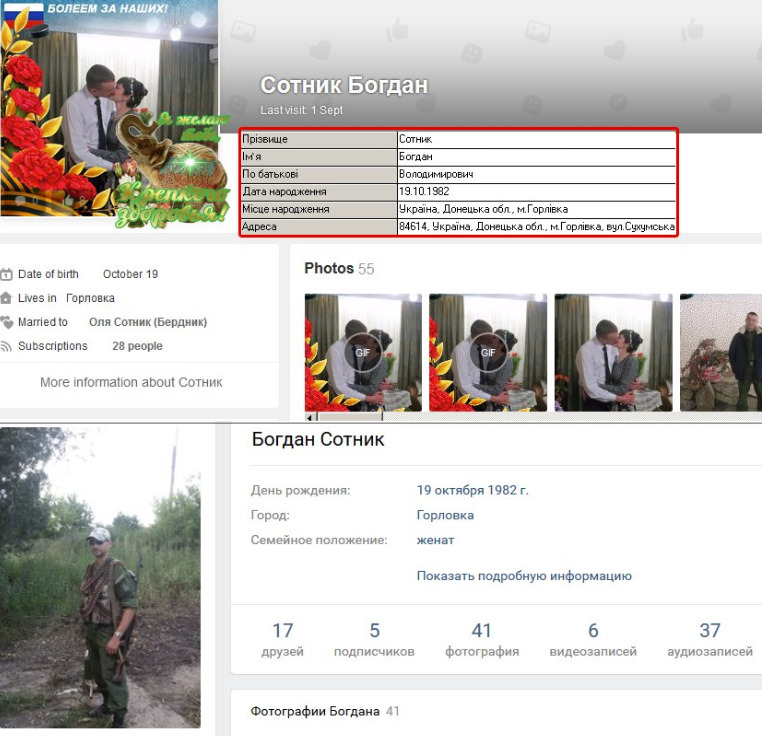Click the GIF badge on first photo
This screenshot has height=736, width=762.
363,353
